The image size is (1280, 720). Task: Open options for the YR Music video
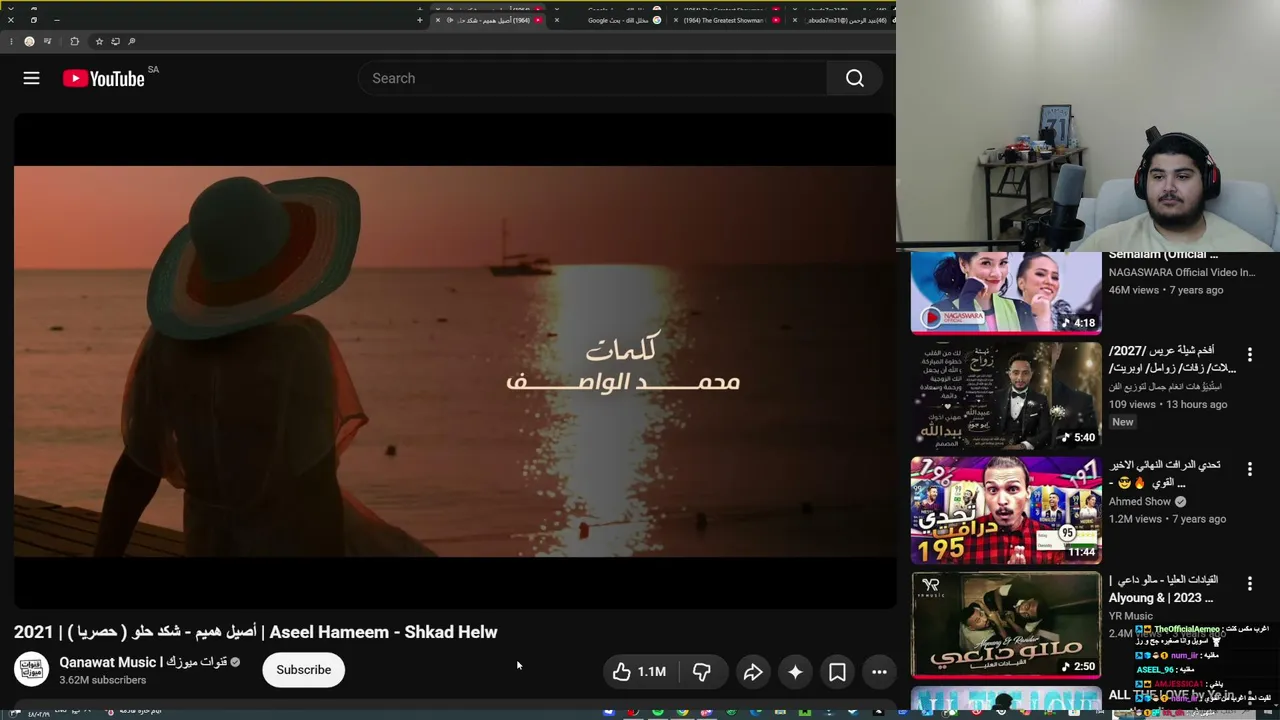point(1249,584)
